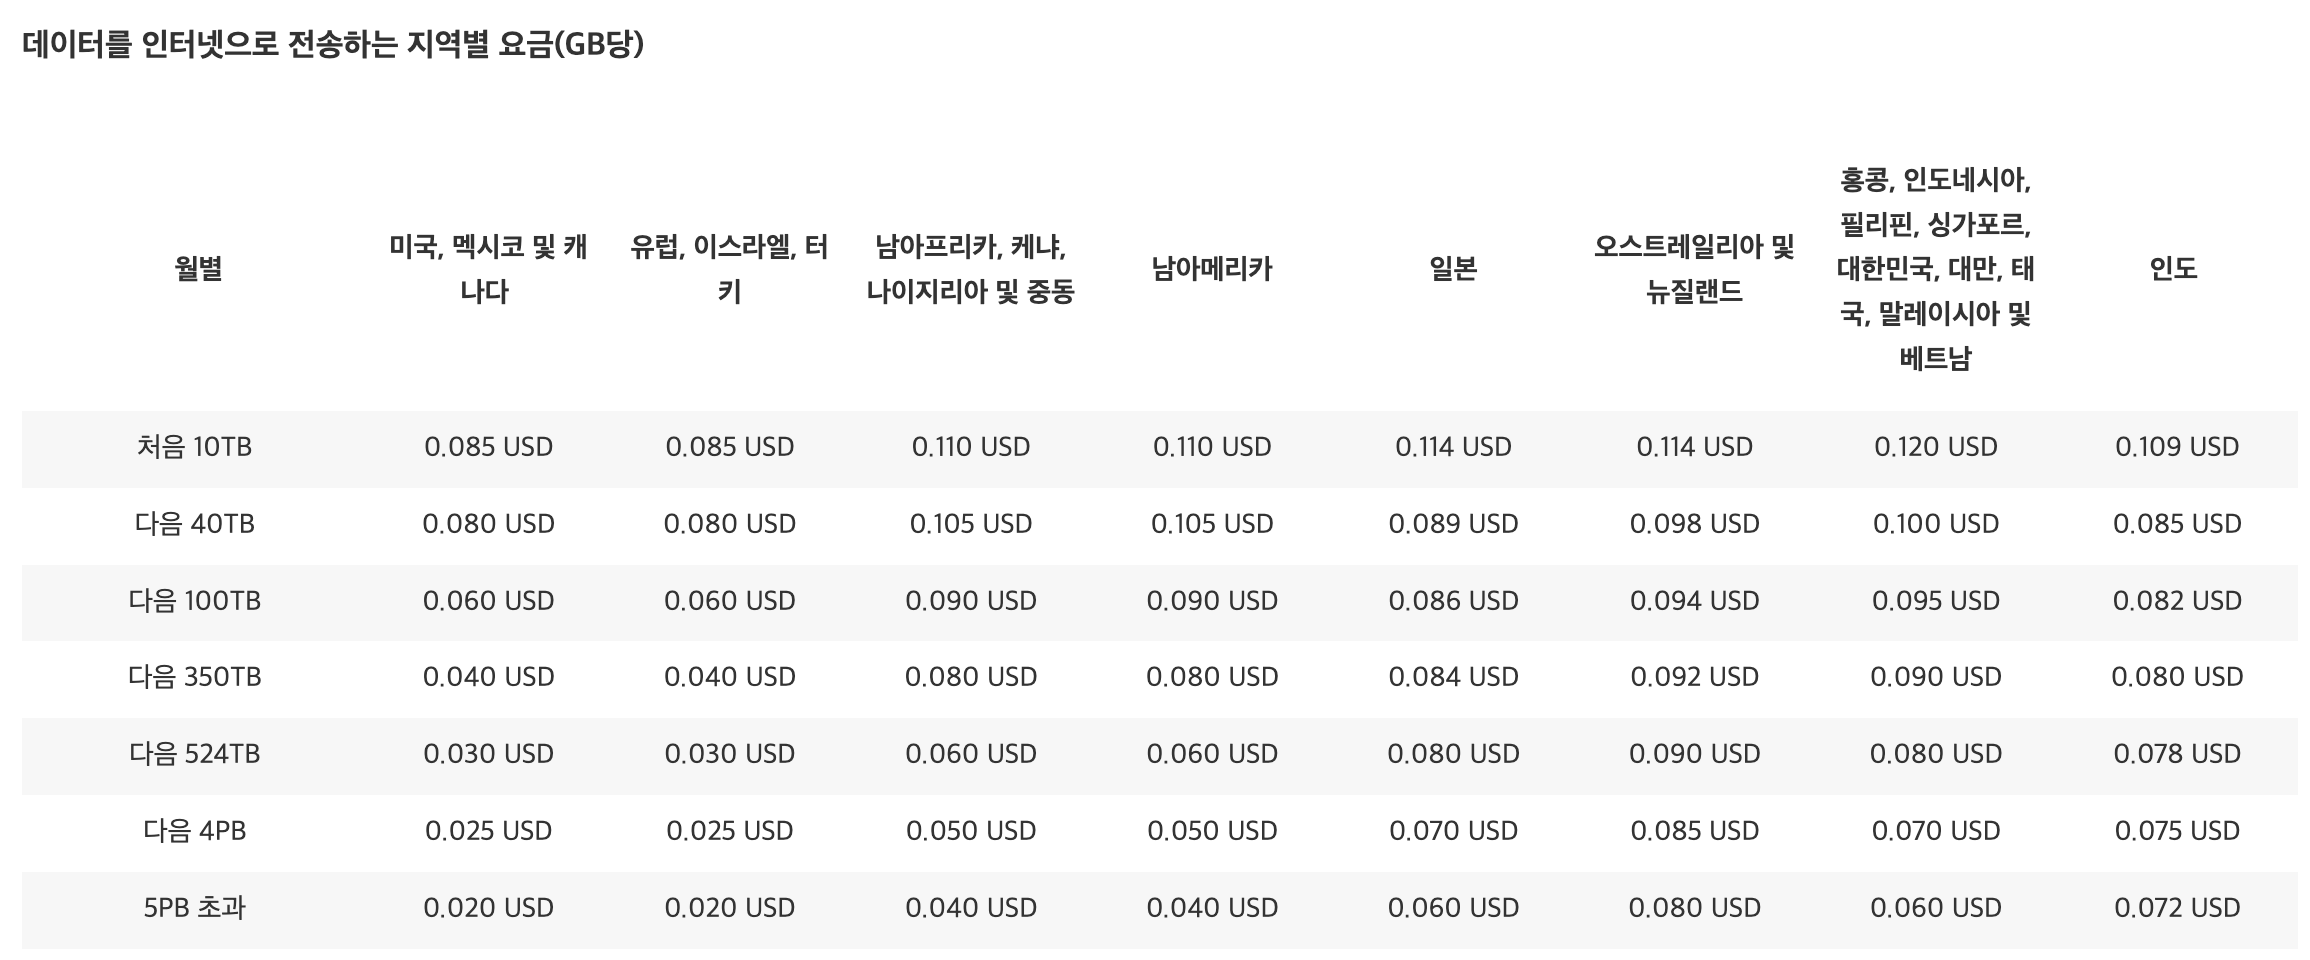2310x960 pixels.
Task: Select the 다음 524TB row label
Action: [x=195, y=754]
